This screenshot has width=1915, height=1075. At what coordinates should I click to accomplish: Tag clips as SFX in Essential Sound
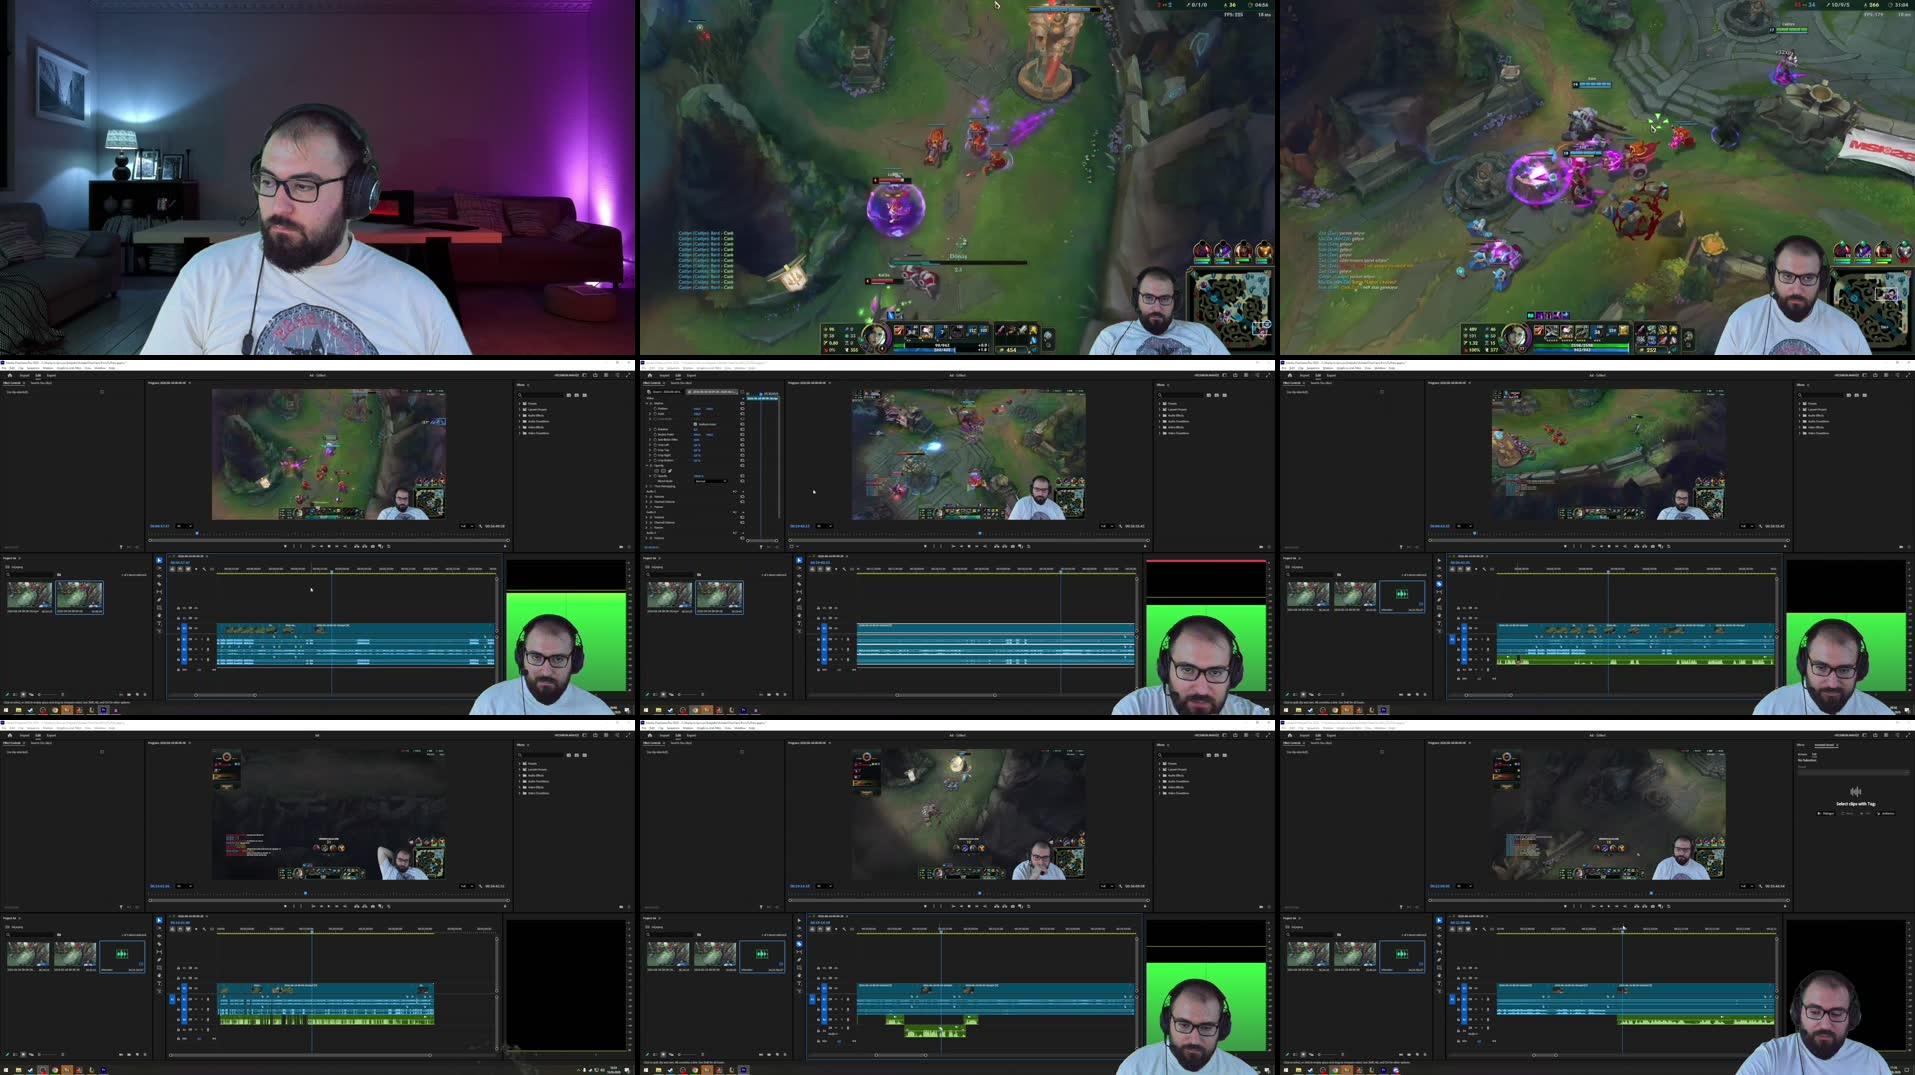point(1865,813)
